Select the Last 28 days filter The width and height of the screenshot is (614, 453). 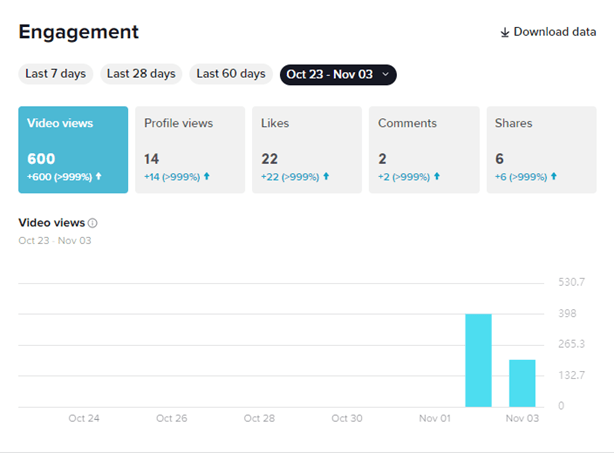[141, 74]
